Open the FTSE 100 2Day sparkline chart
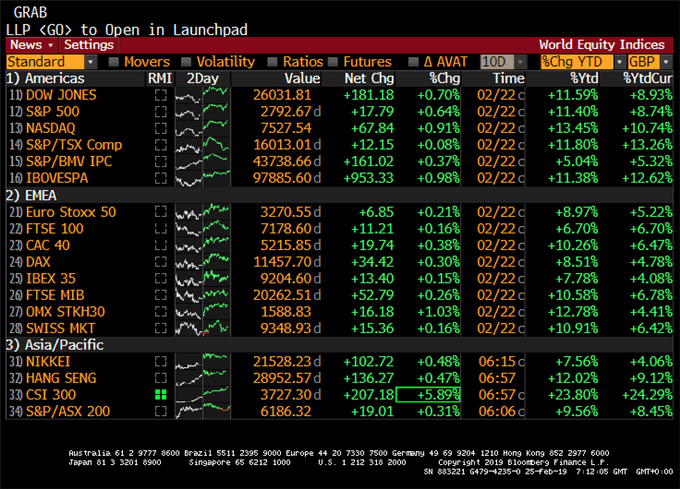This screenshot has width=680, height=489. (x=203, y=228)
